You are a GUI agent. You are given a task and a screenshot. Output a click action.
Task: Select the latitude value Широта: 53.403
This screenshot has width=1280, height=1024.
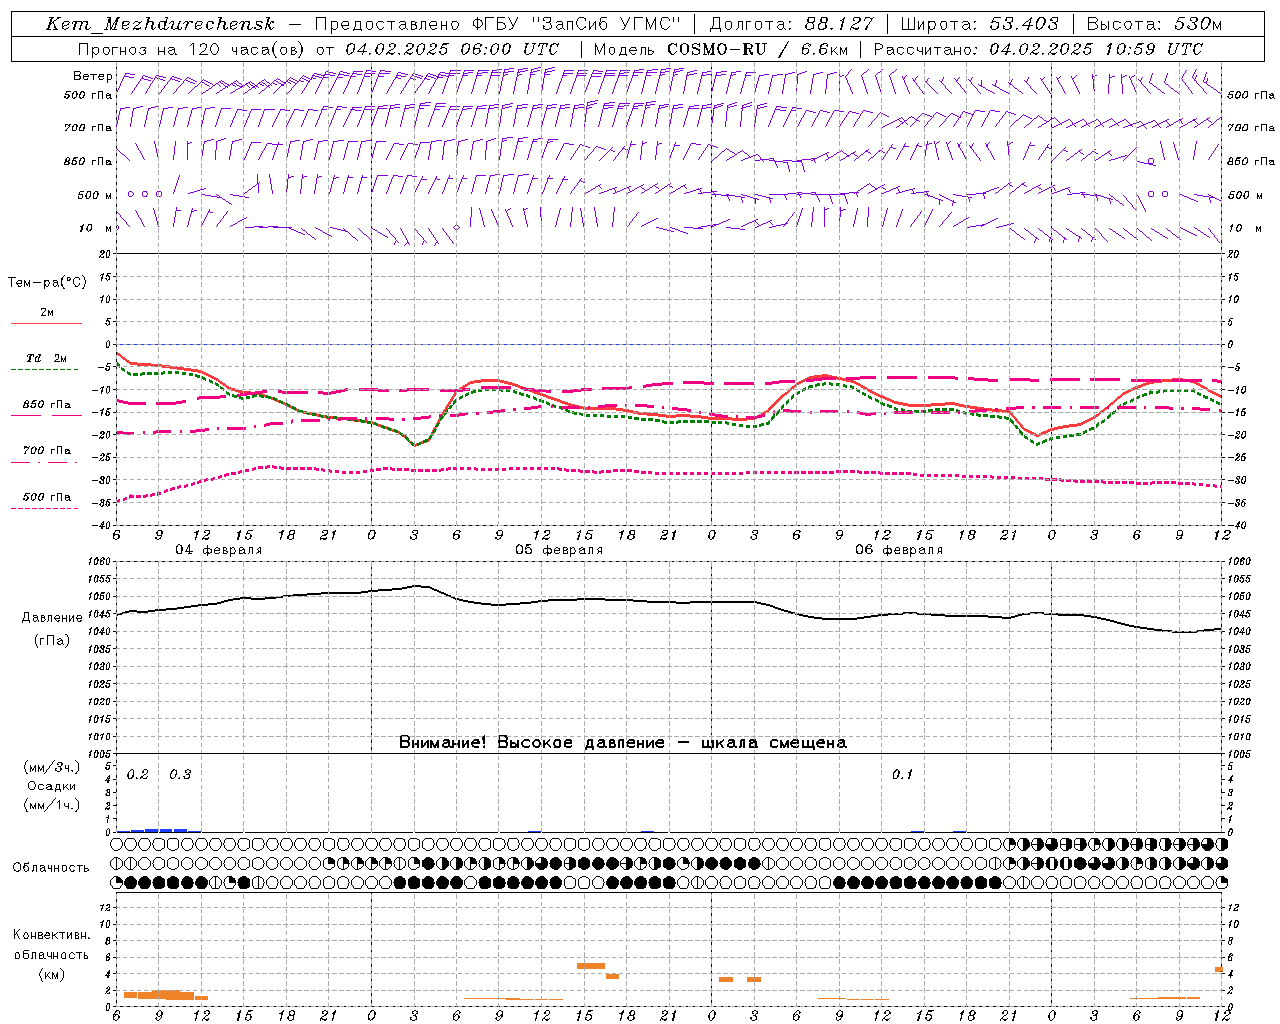click(979, 24)
